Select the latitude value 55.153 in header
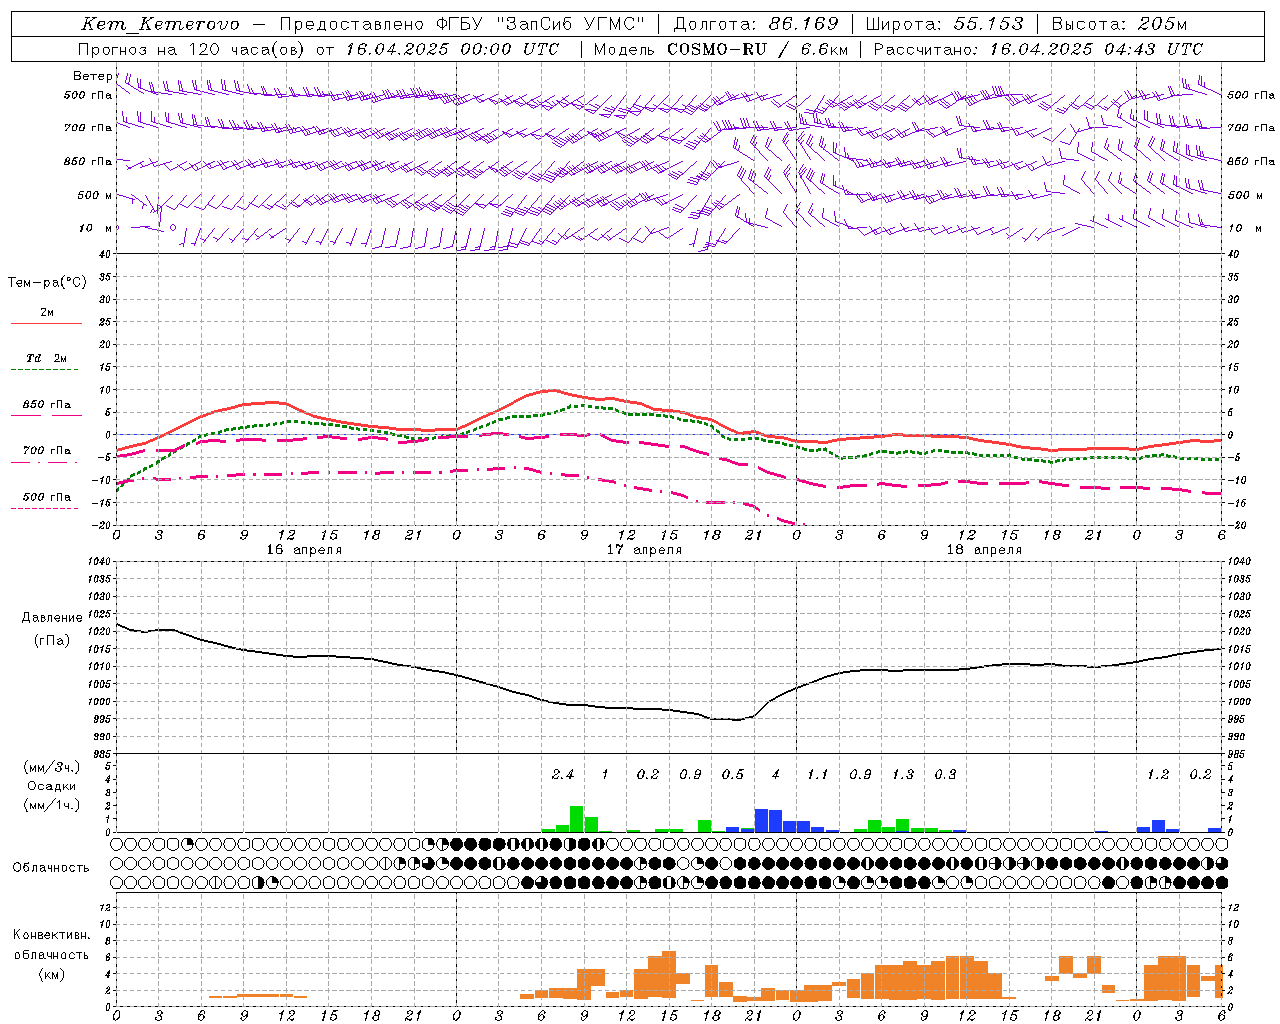This screenshot has height=1024, width=1280. pos(988,24)
